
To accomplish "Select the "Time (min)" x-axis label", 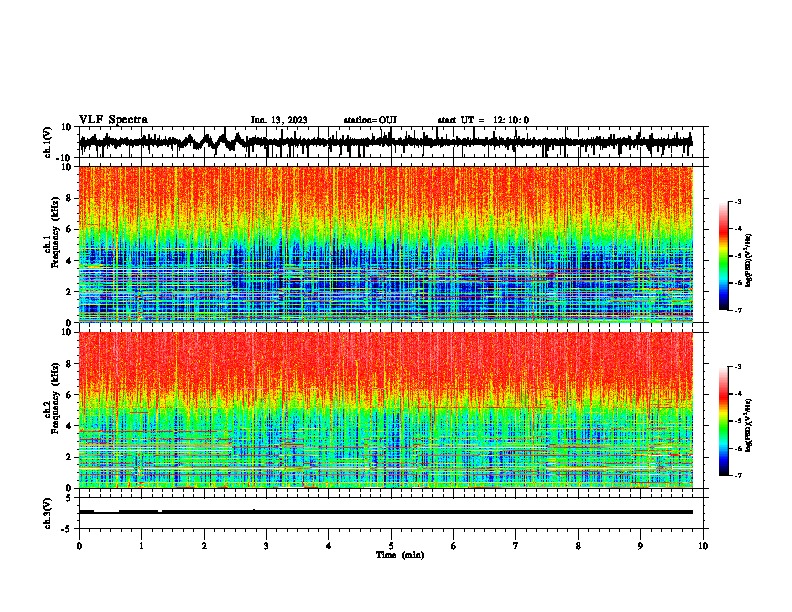I will click(x=400, y=555).
